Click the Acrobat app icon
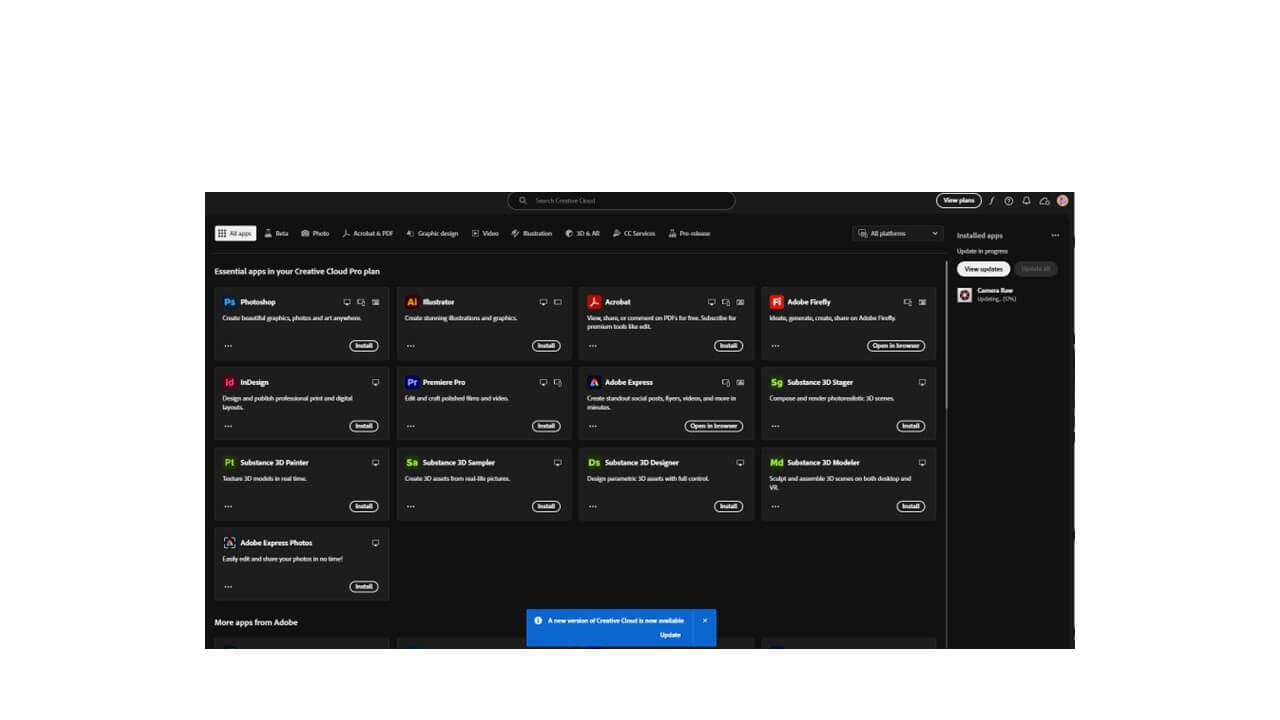 click(594, 302)
